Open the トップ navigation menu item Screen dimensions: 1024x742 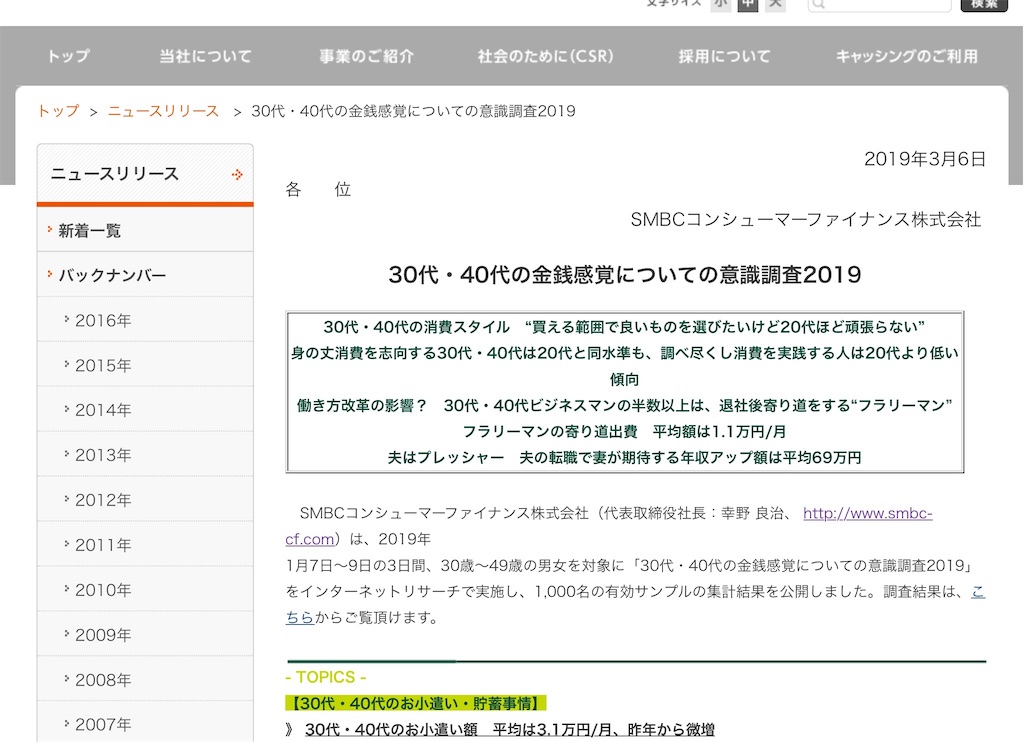(68, 56)
